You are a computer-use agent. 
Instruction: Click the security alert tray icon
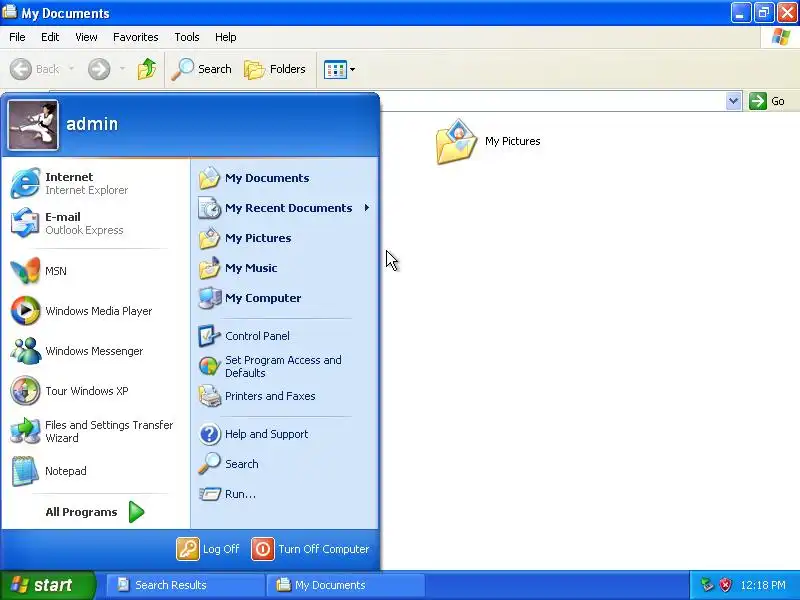click(726, 585)
